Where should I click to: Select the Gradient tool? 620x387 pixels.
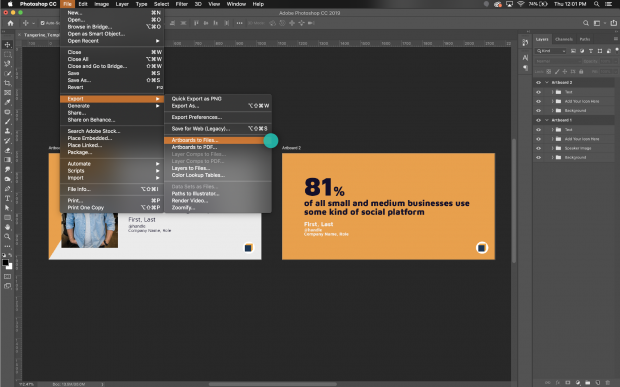coord(8,160)
